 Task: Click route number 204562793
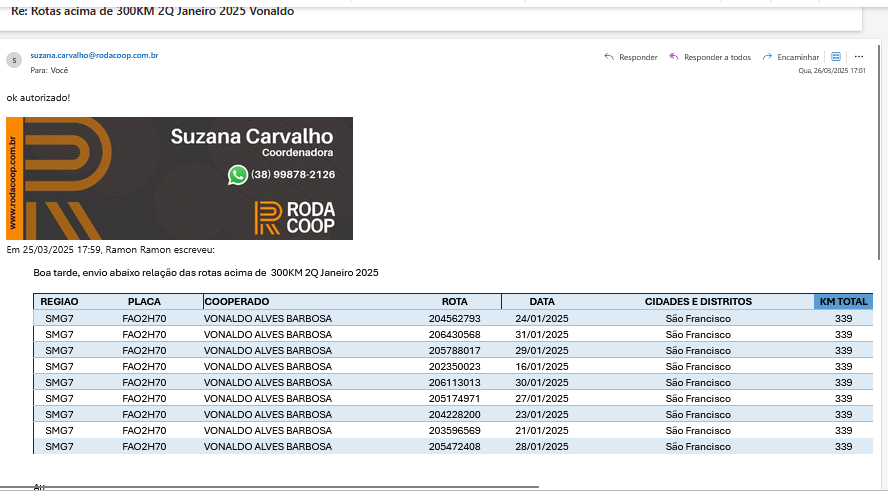click(455, 318)
